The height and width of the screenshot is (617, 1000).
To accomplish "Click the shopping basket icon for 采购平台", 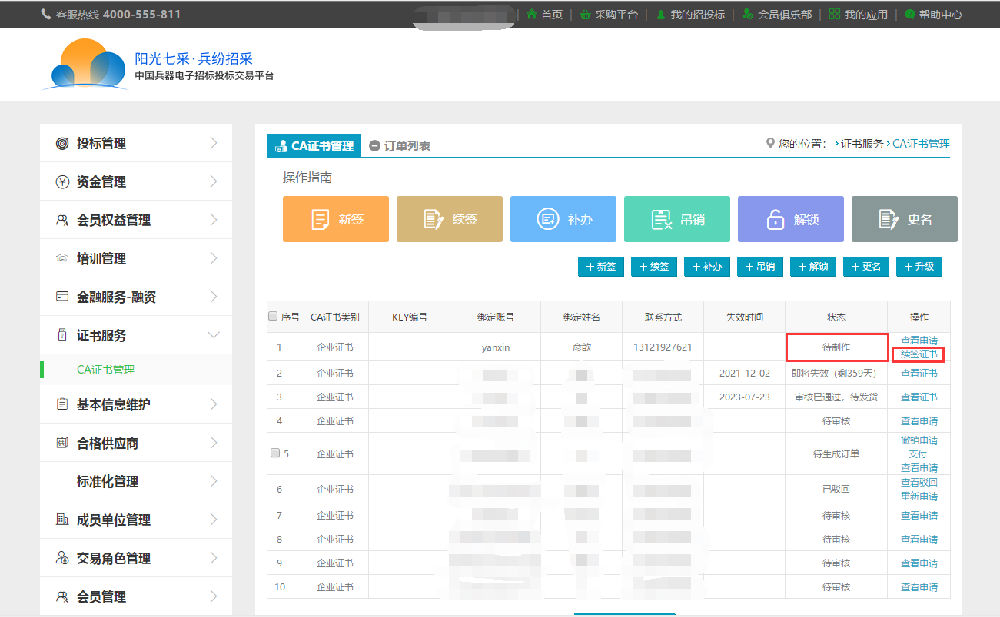I will pyautogui.click(x=585, y=14).
